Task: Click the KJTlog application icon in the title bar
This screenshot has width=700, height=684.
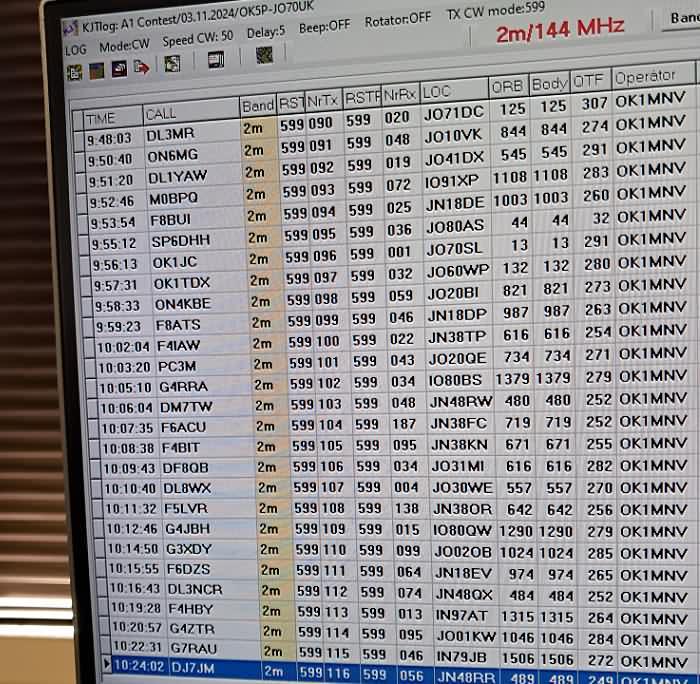Action: 70,29
